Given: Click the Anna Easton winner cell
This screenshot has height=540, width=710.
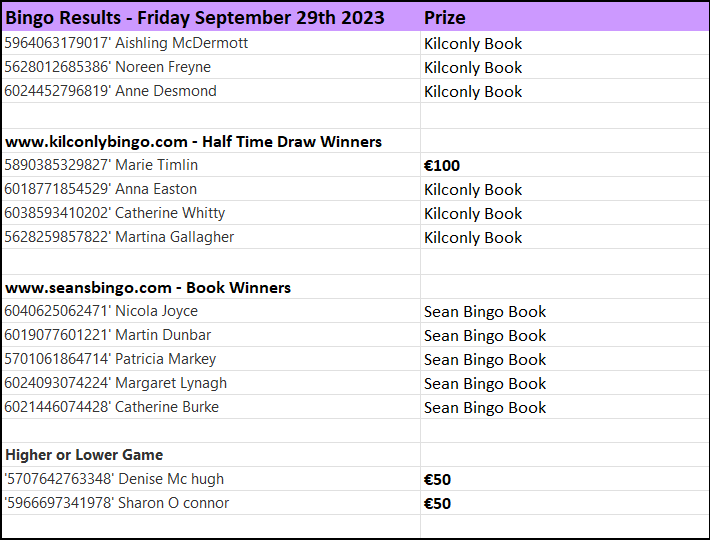Looking at the screenshot, I should coord(211,189).
